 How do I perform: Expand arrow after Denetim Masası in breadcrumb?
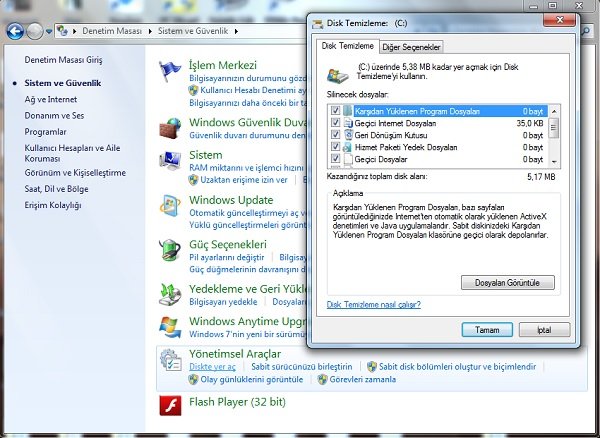coord(150,31)
